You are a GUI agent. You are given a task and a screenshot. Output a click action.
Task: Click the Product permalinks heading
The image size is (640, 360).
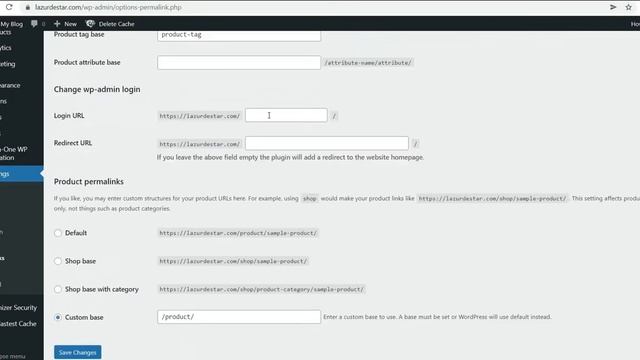click(x=89, y=182)
